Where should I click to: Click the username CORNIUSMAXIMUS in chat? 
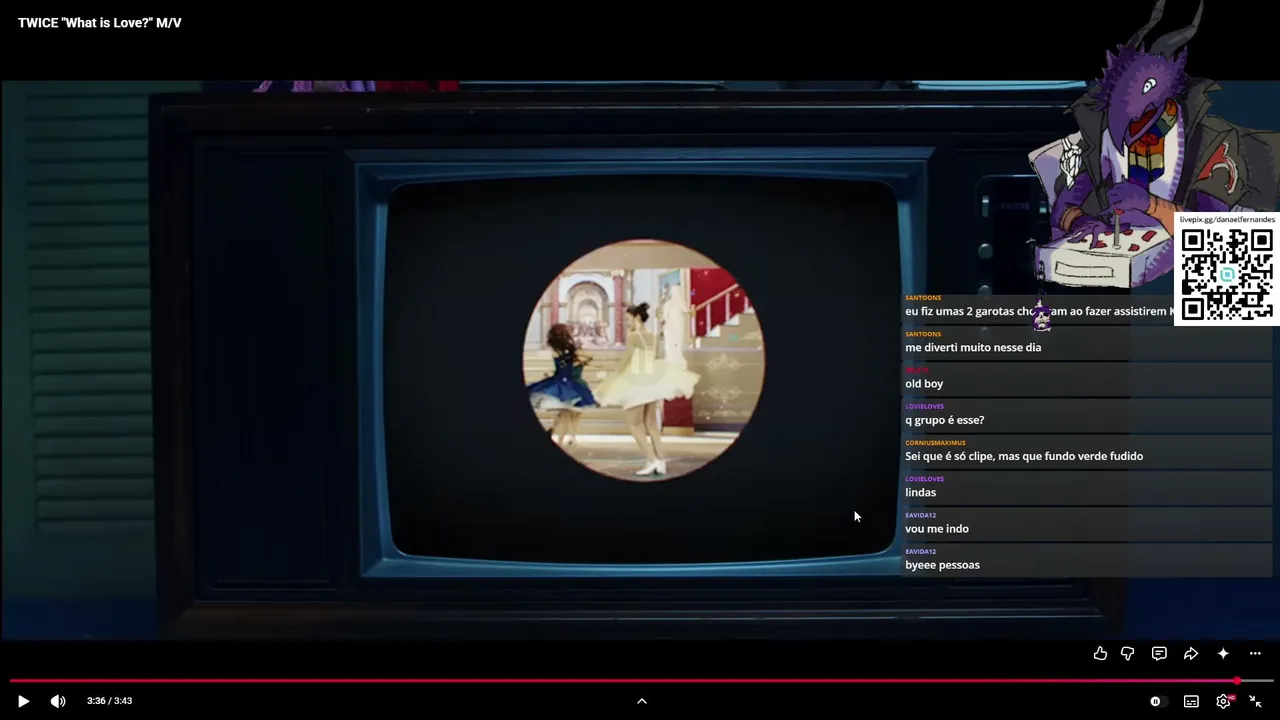click(935, 443)
